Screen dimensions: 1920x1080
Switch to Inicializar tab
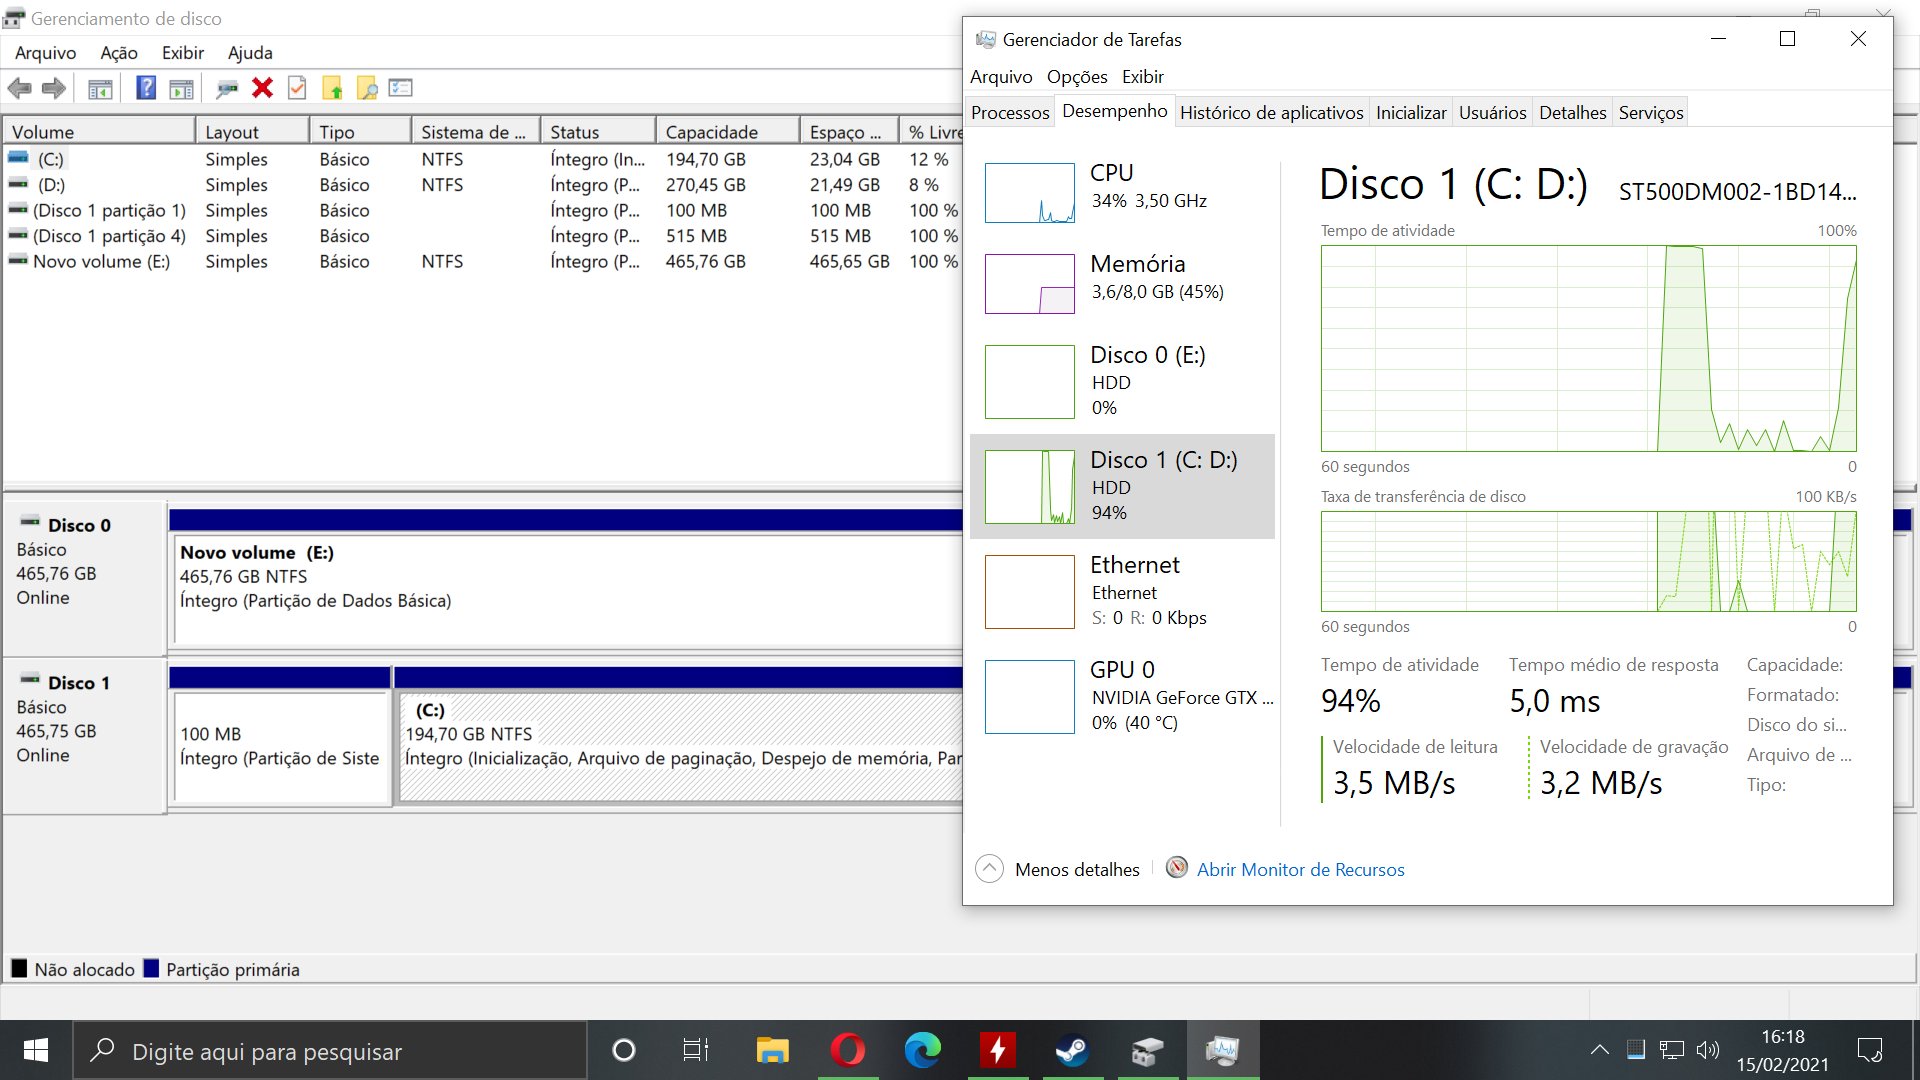(x=1411, y=113)
